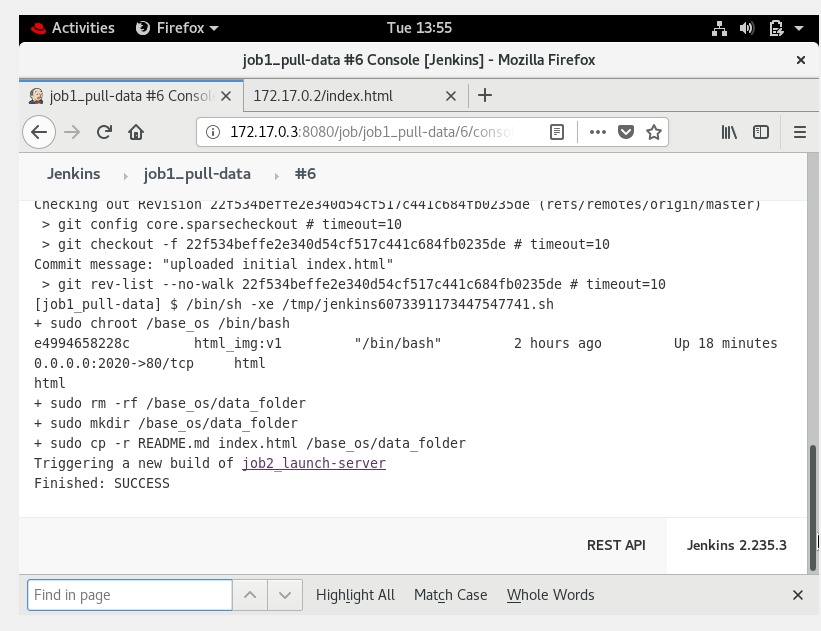The width and height of the screenshot is (821, 631).
Task: Toggle reader view in address bar
Action: tap(557, 132)
